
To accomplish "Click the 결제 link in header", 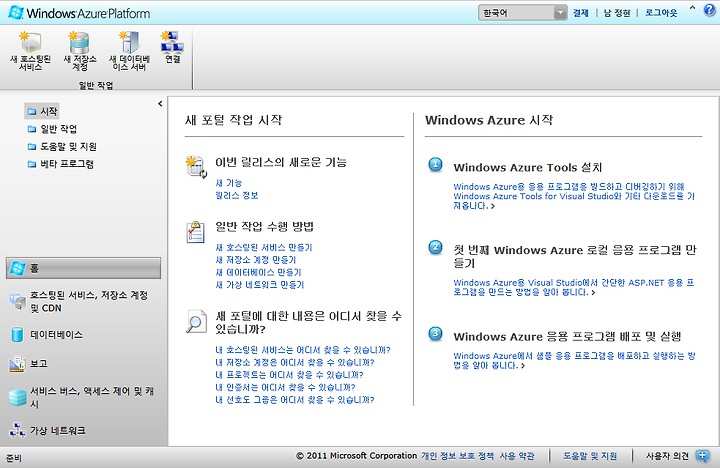I will pyautogui.click(x=581, y=13).
